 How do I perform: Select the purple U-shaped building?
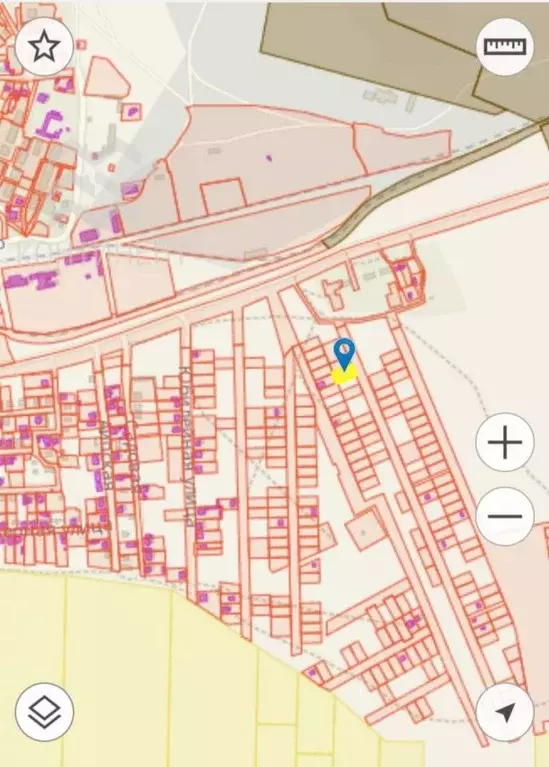coord(50,126)
